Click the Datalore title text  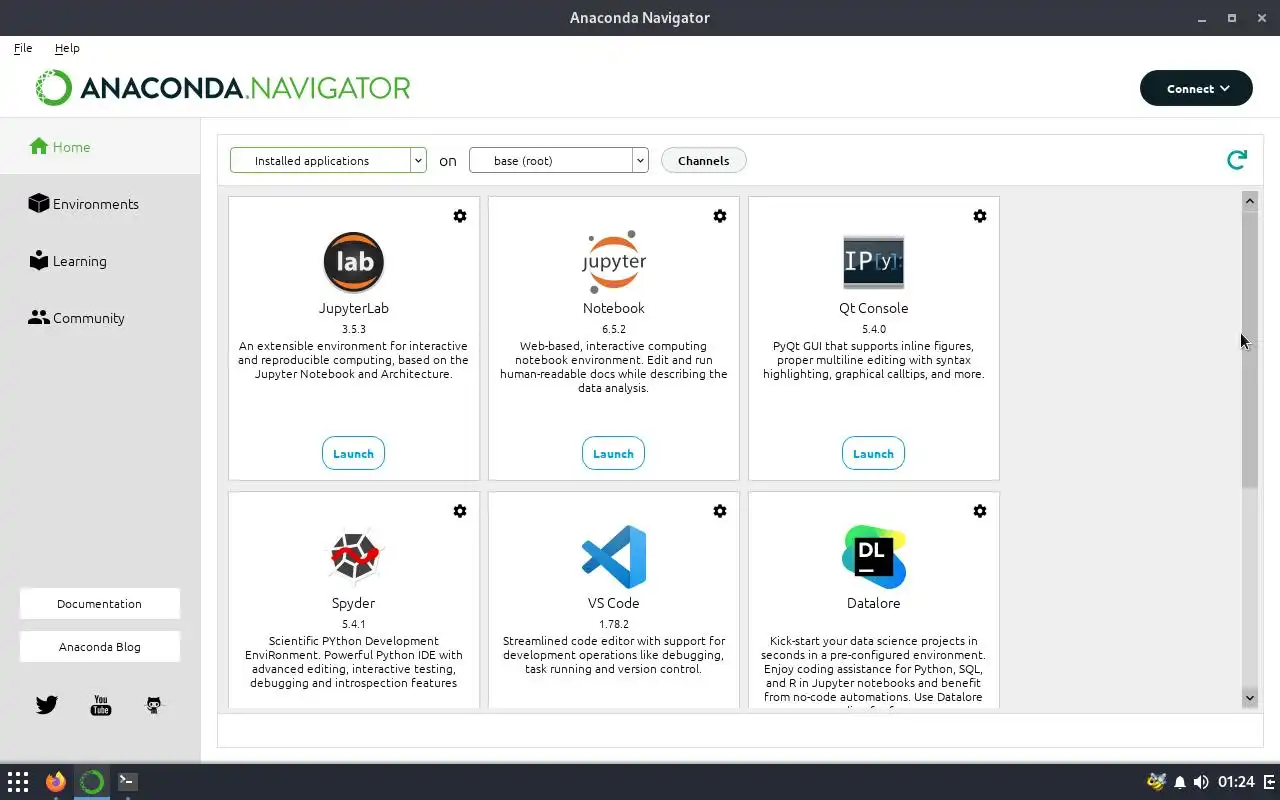874,603
